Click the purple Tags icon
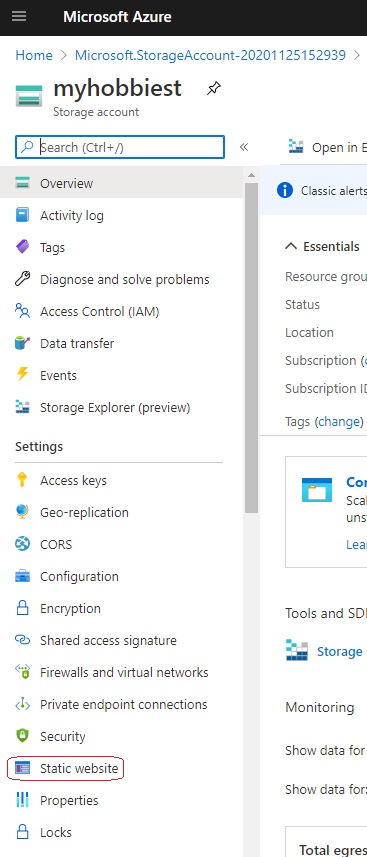 click(x=22, y=247)
